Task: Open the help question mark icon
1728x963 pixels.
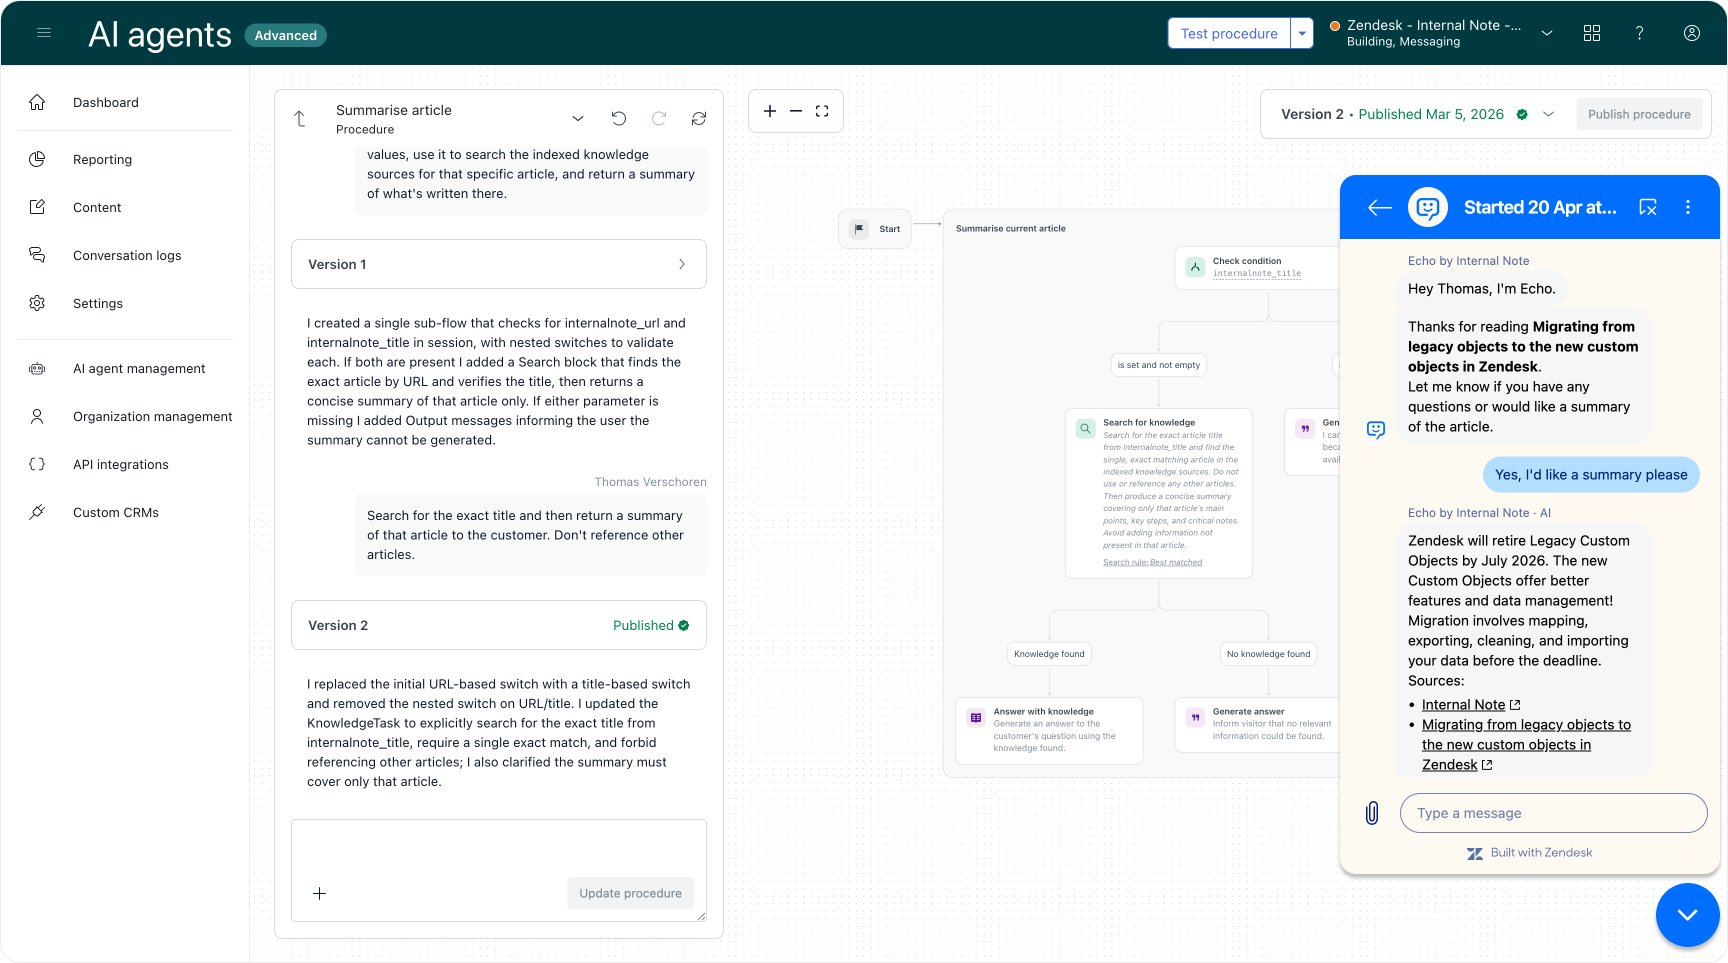Action: pos(1640,33)
